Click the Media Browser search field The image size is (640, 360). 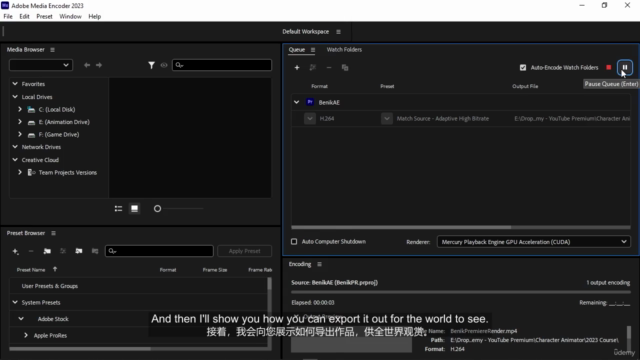222,65
